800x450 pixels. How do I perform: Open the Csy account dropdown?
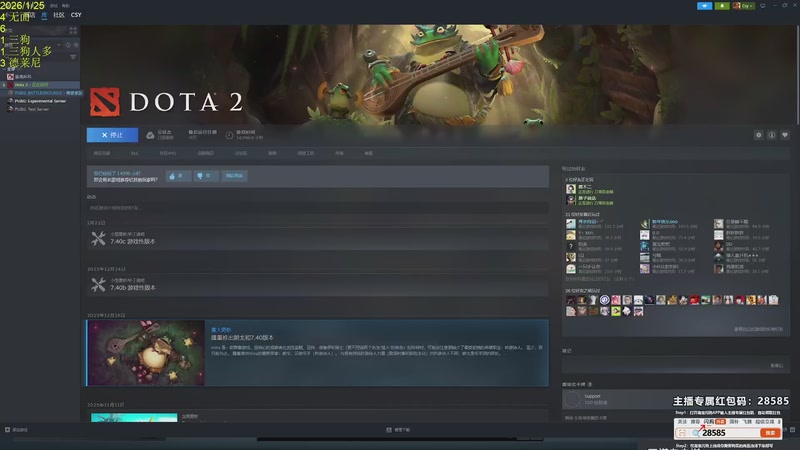743,6
